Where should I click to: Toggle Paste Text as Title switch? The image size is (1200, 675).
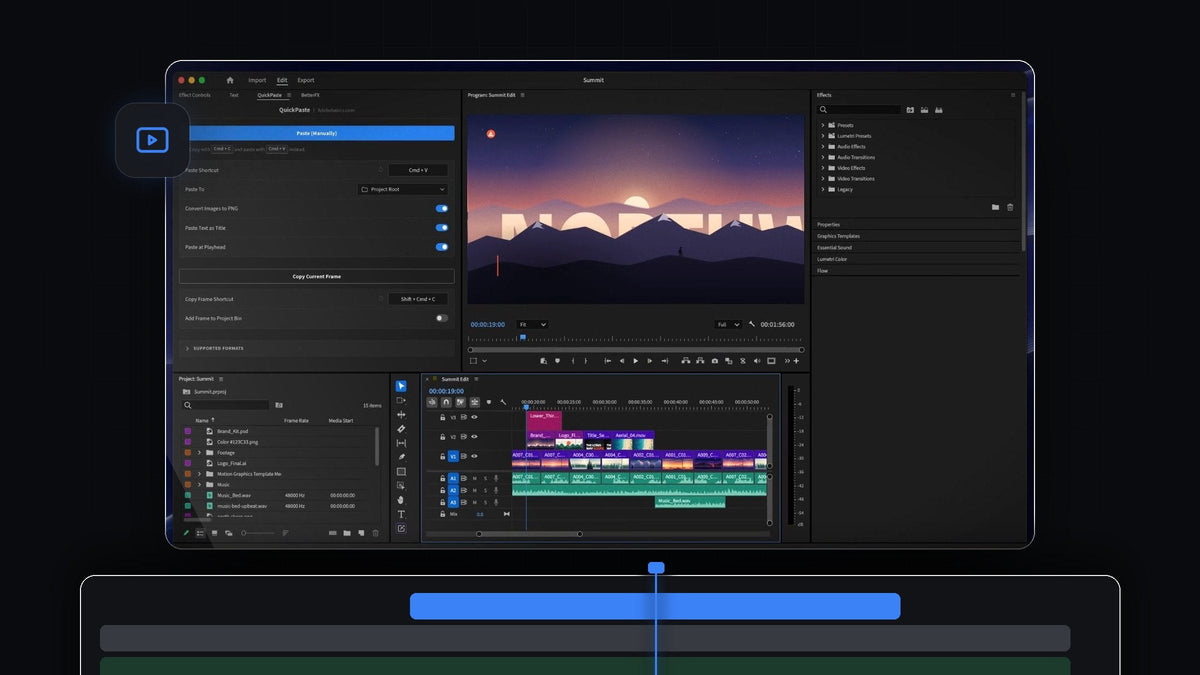coord(442,228)
